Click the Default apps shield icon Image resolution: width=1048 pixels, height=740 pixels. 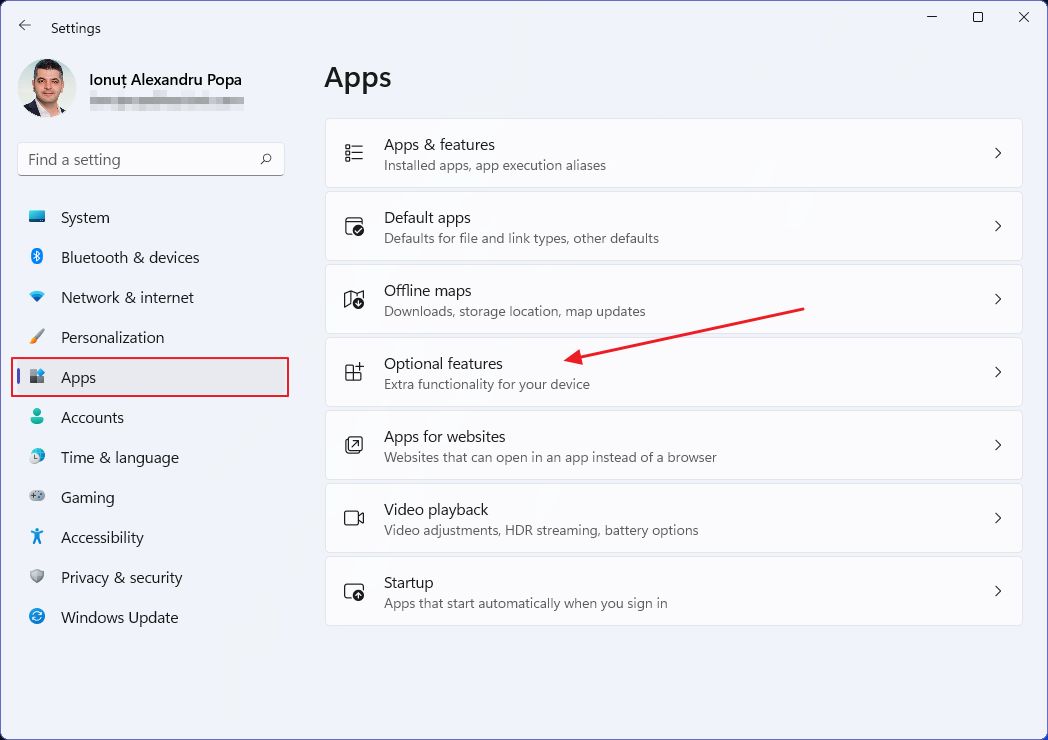point(353,225)
